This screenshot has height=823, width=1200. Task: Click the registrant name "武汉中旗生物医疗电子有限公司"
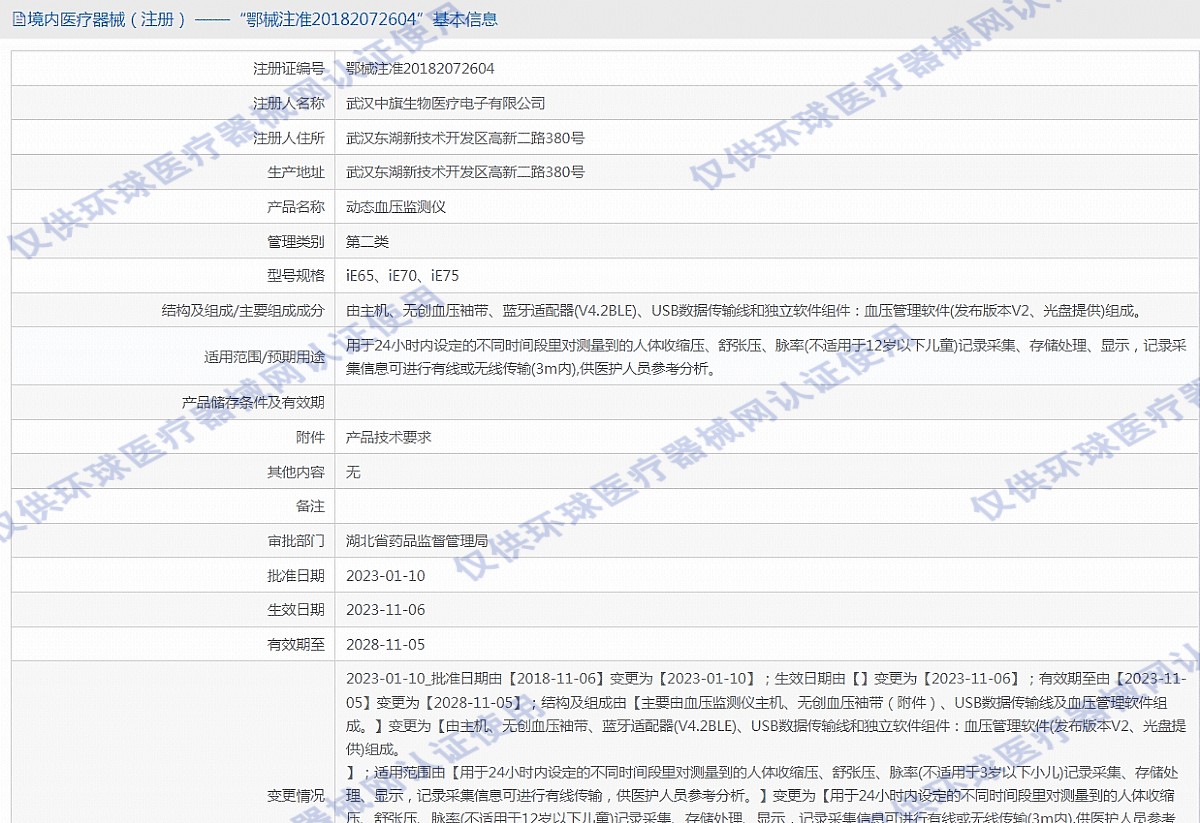(x=446, y=103)
